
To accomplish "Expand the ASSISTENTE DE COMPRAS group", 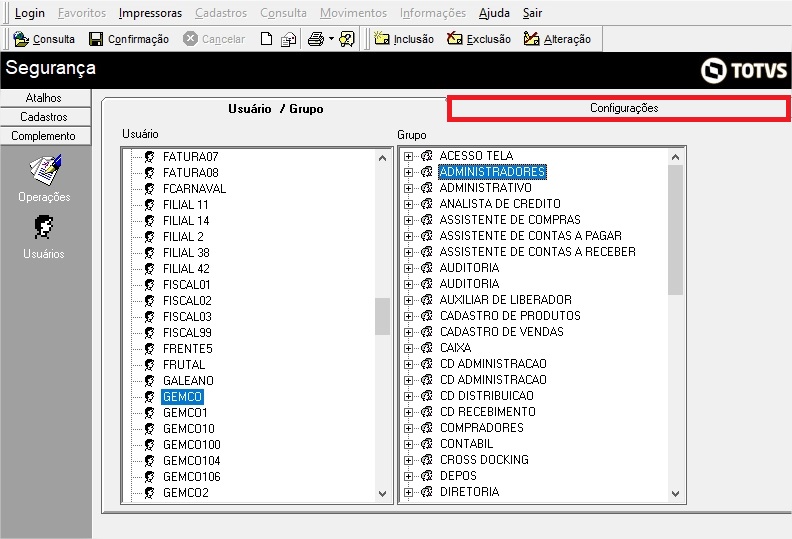I will tap(408, 220).
